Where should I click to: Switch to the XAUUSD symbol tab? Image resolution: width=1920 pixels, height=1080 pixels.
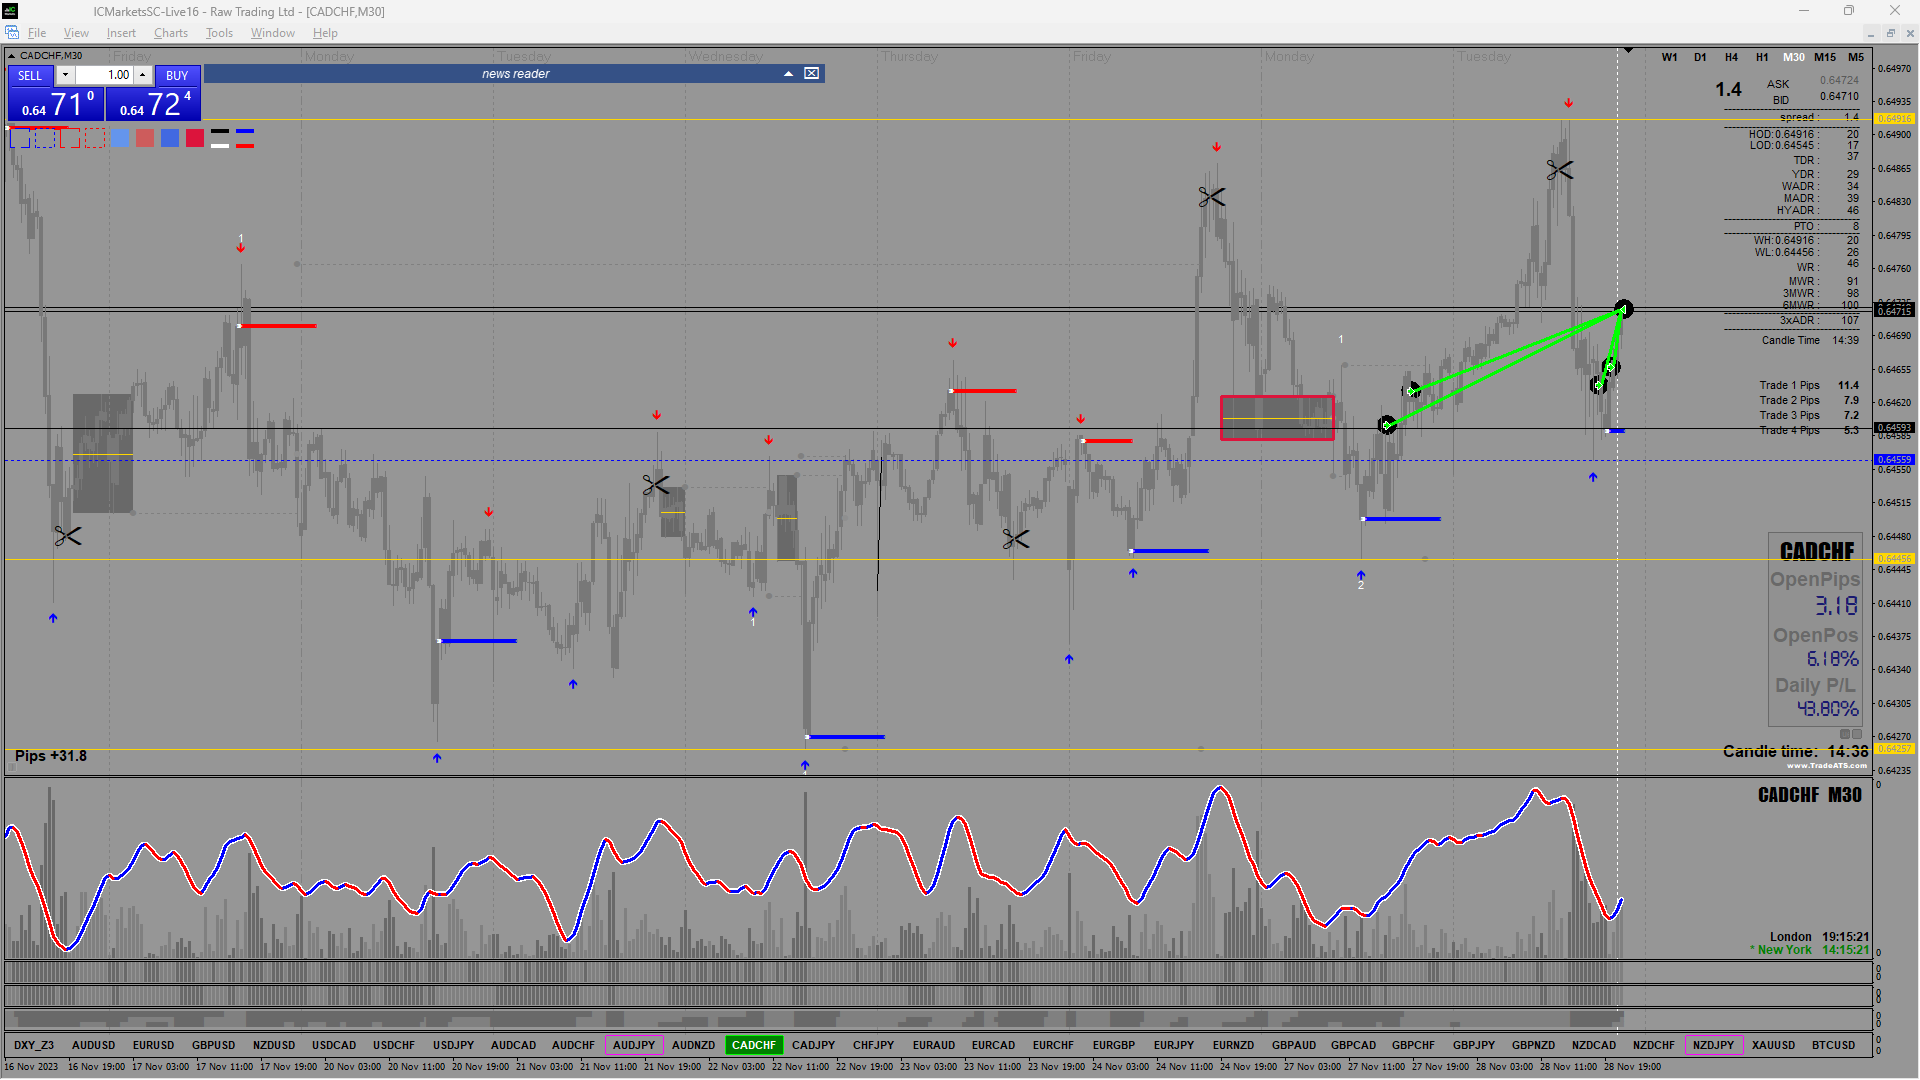pyautogui.click(x=1773, y=1045)
